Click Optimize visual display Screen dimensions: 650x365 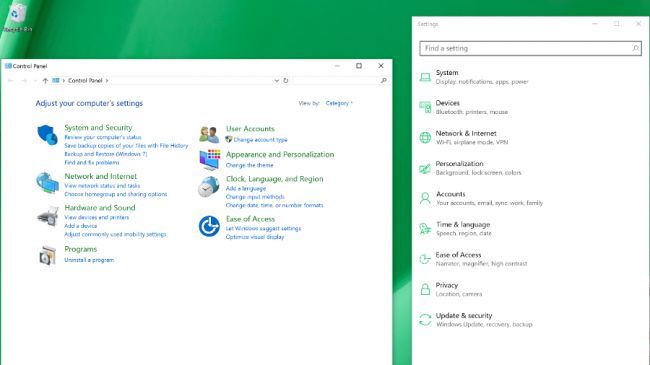click(x=255, y=237)
